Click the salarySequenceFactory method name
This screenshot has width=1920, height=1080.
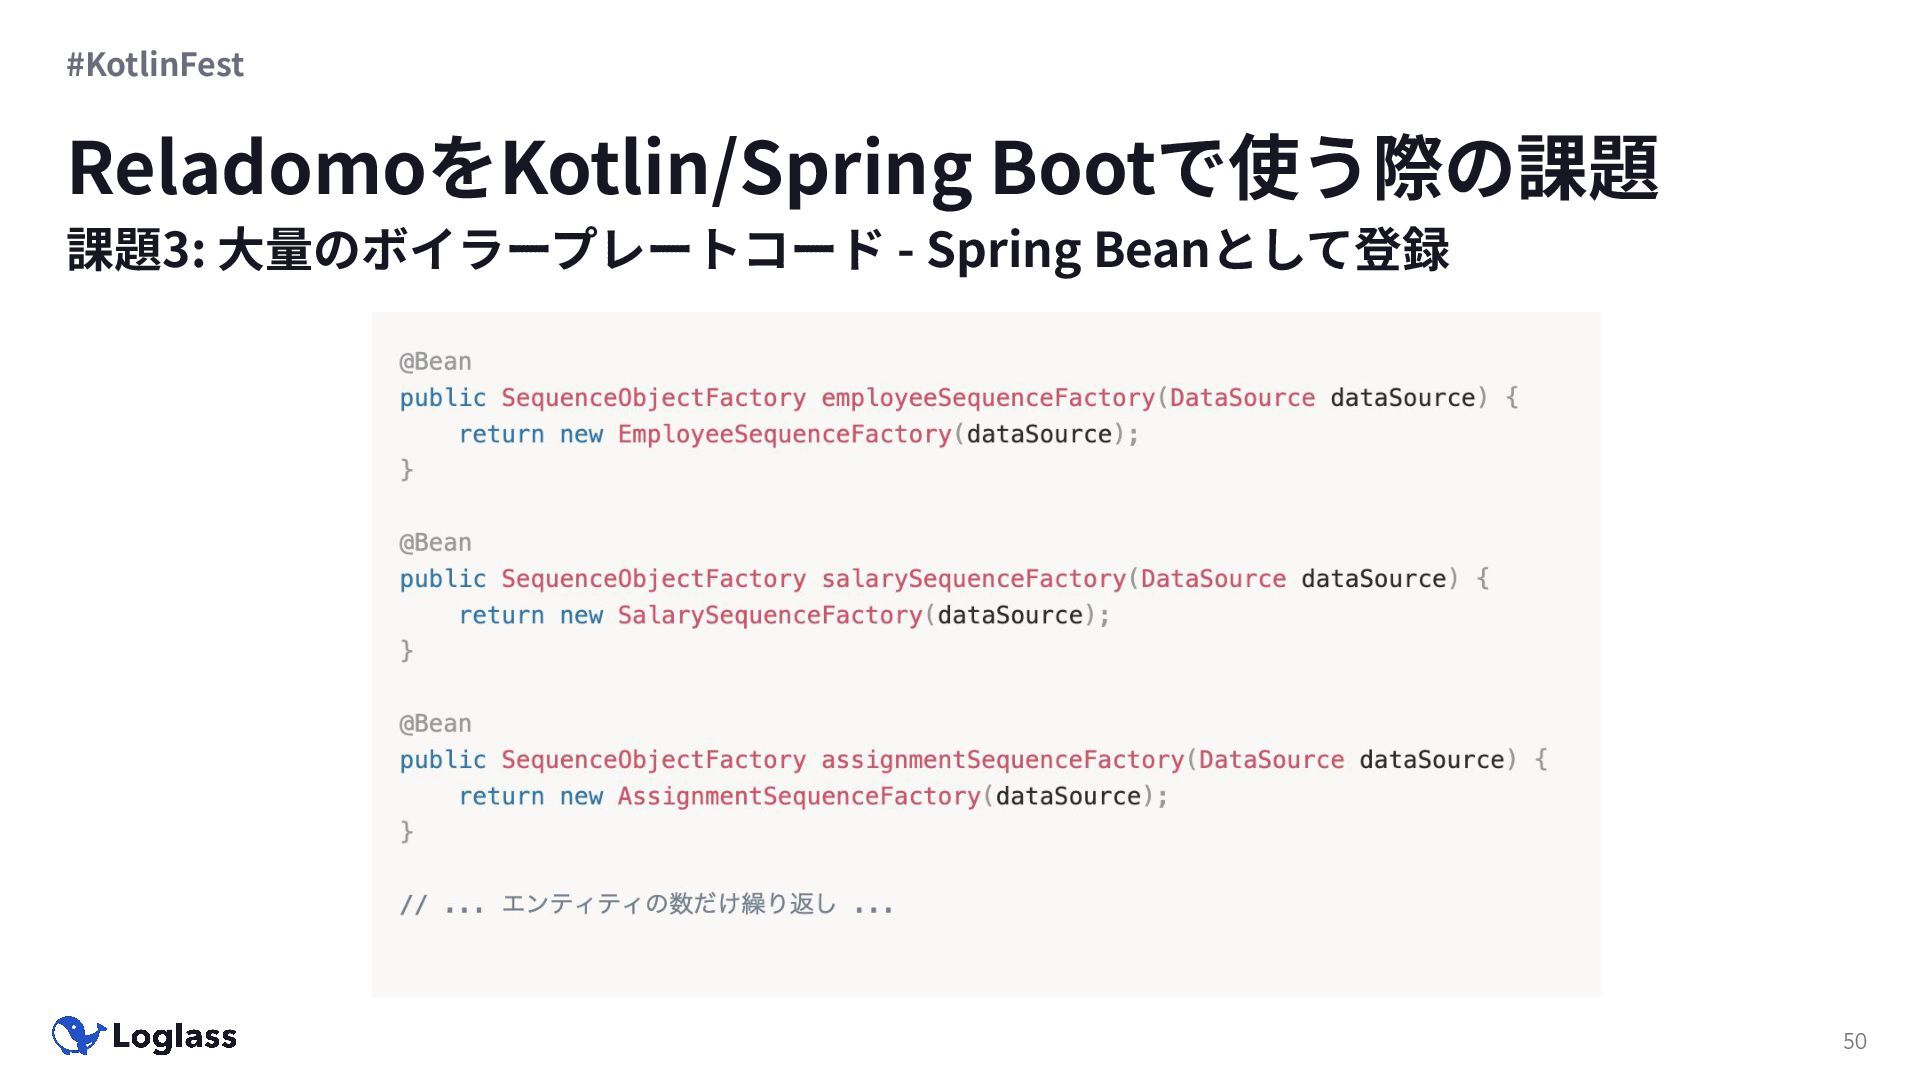(973, 579)
